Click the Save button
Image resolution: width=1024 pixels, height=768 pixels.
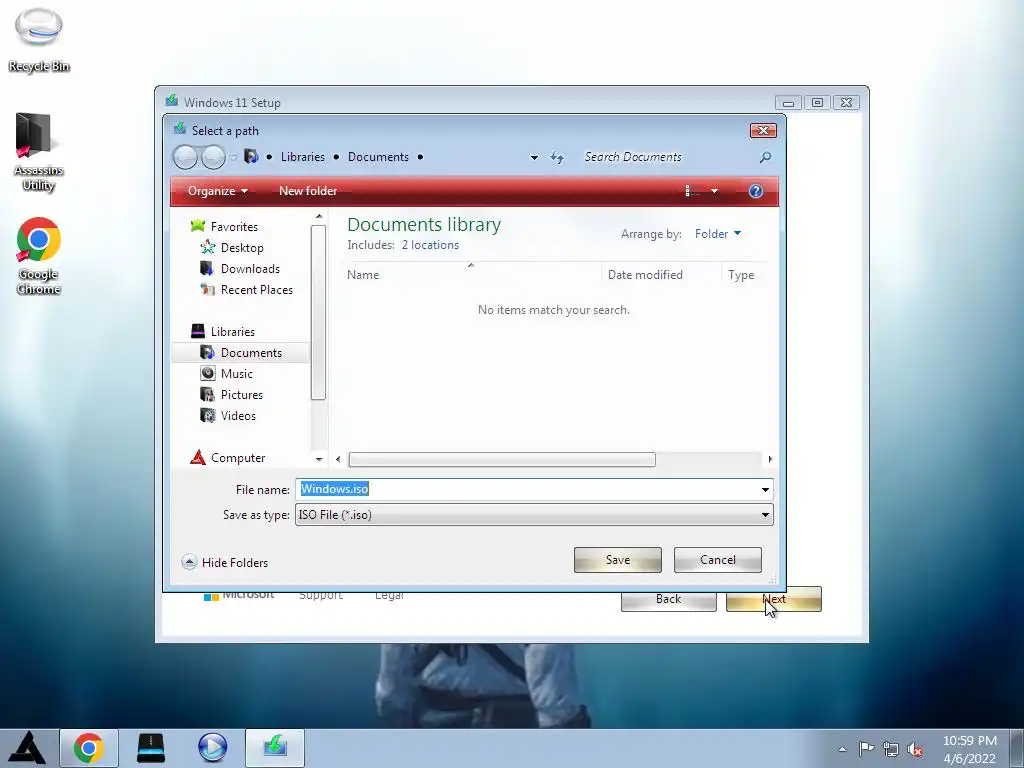click(x=618, y=560)
